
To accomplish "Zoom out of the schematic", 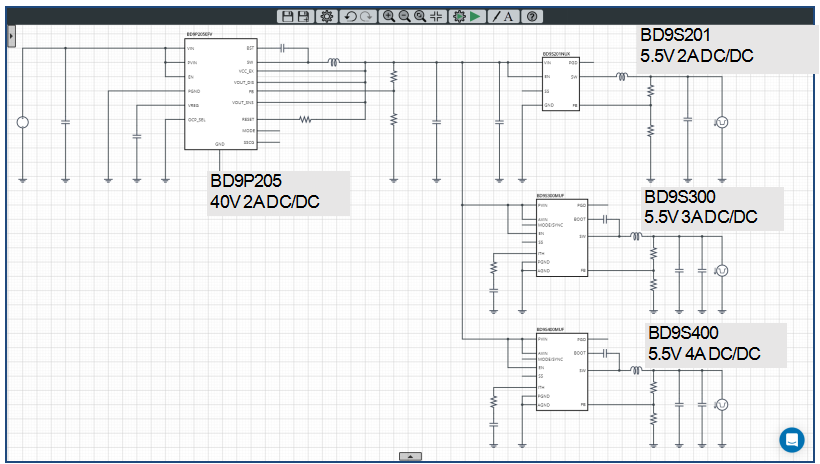I will (x=404, y=16).
